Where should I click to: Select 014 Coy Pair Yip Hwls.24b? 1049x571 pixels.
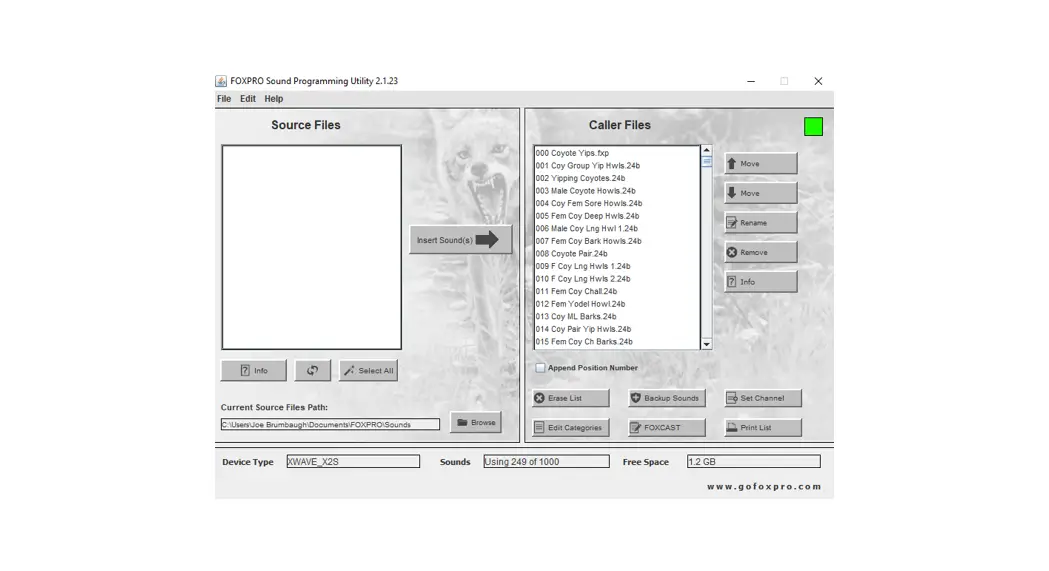click(x=617, y=329)
